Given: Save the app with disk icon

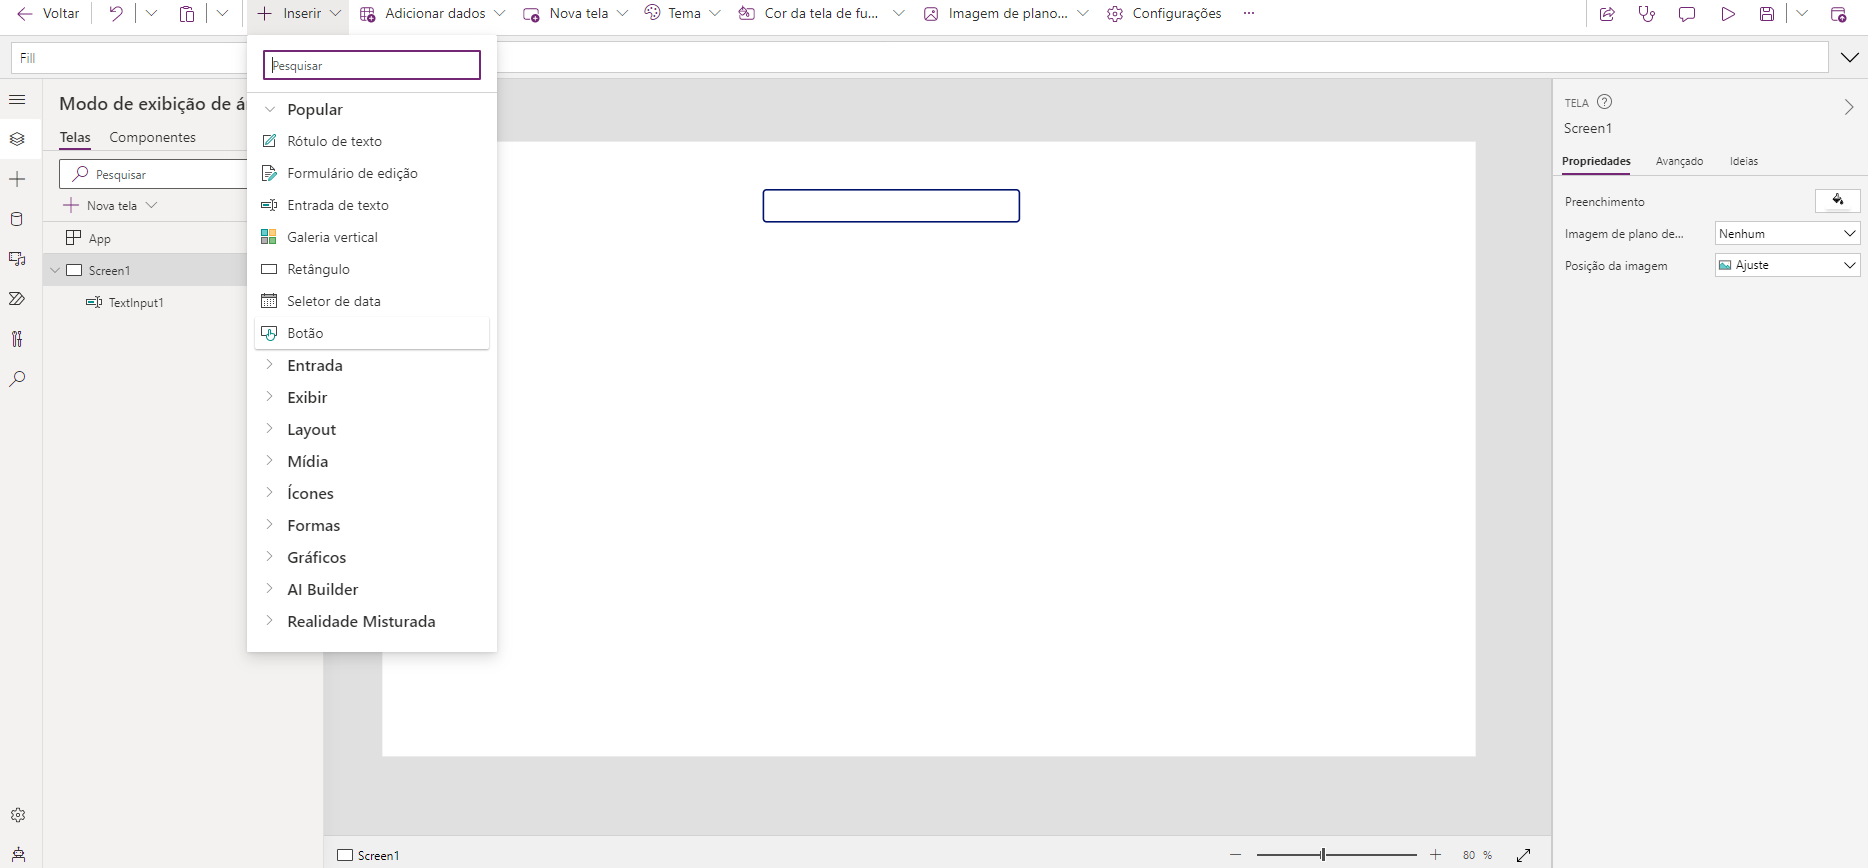Looking at the screenshot, I should [x=1767, y=14].
